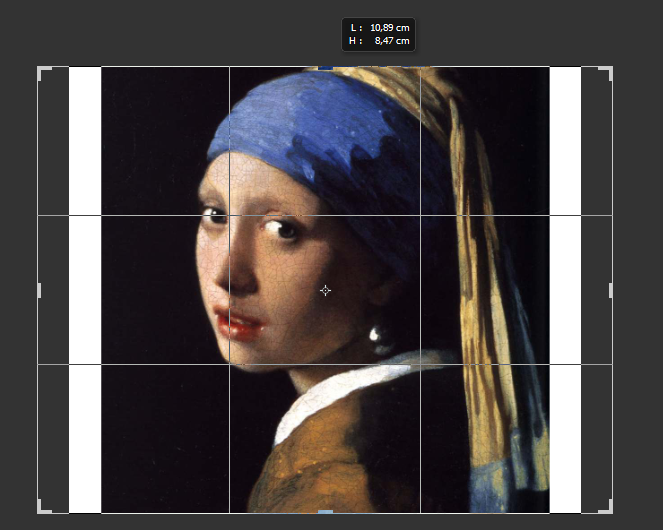This screenshot has height=530, width=663.
Task: Click the girl's red lips
Action: tap(240, 323)
